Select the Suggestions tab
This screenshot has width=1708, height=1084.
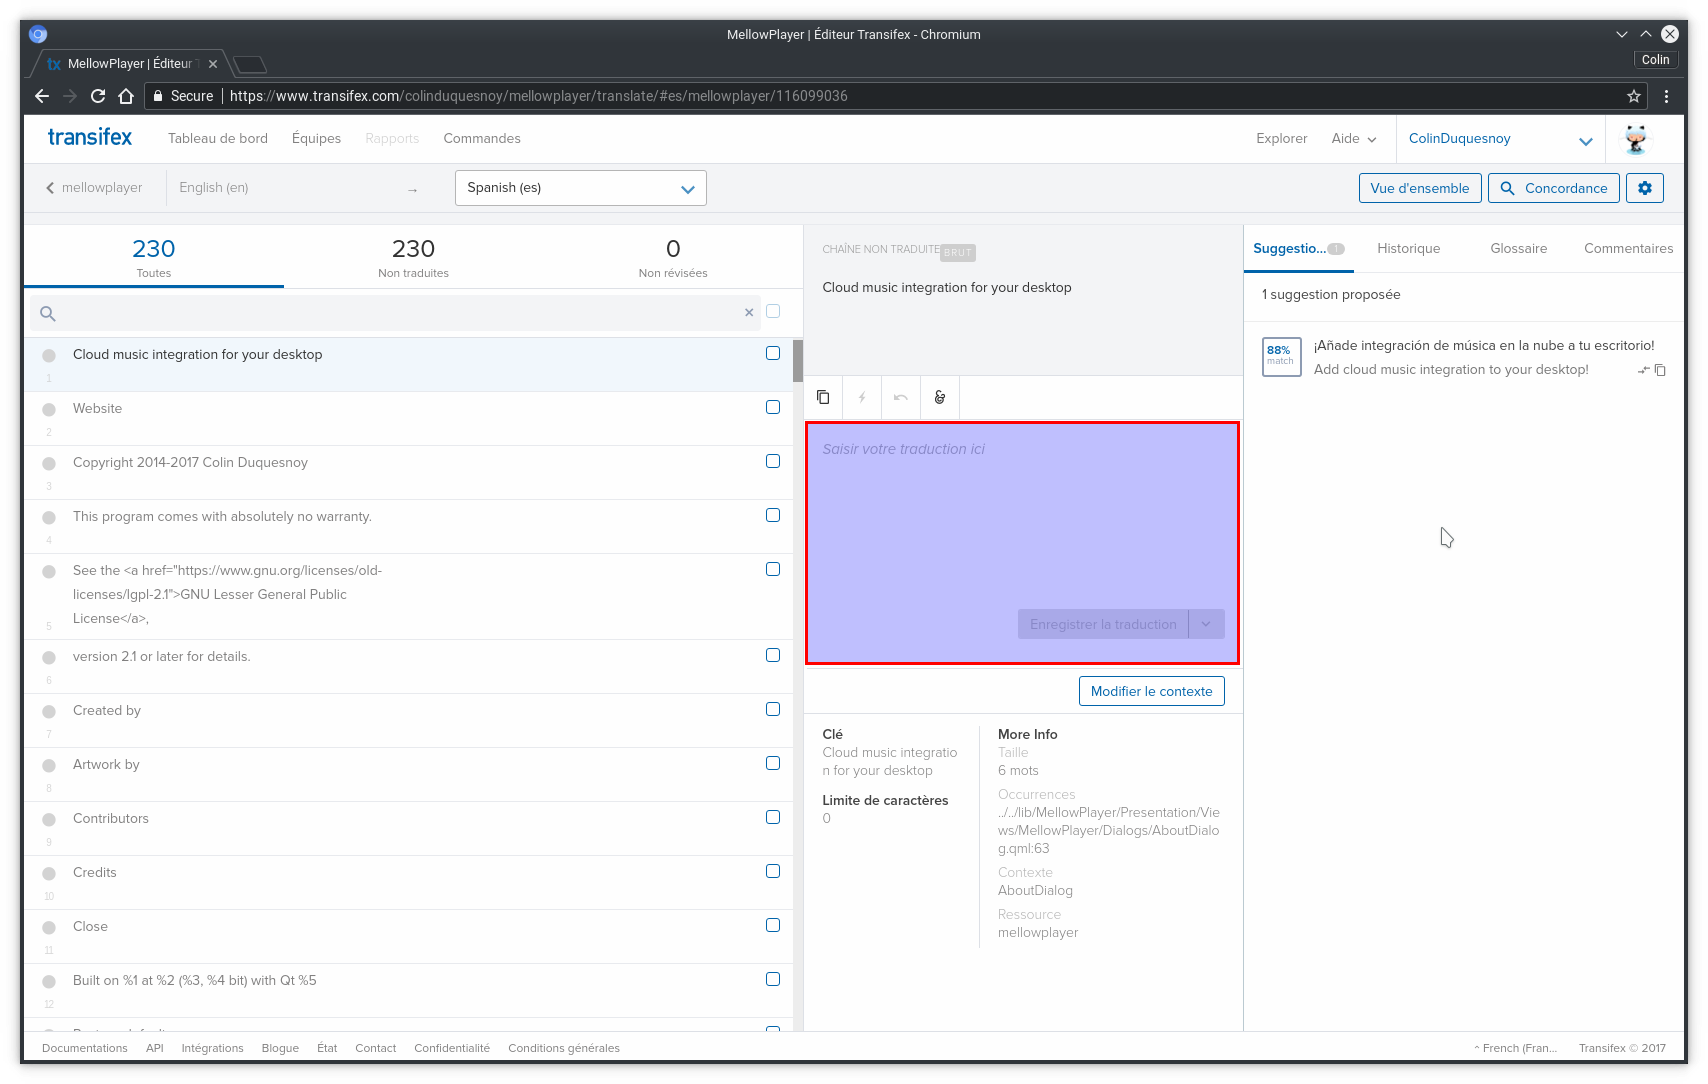point(1298,249)
